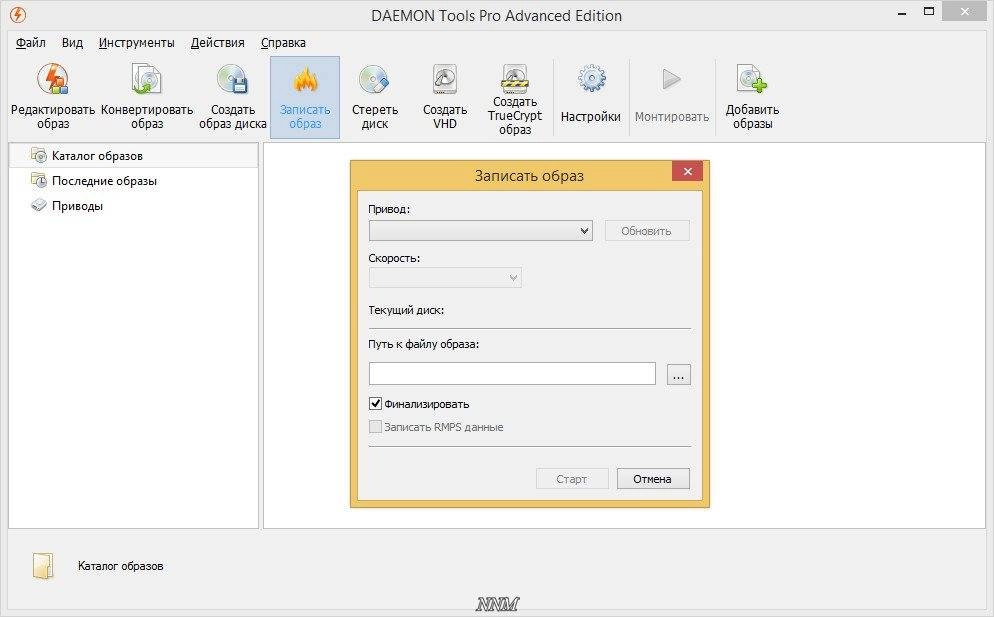Screen dimensions: 994x617
Task: Close the Записать образ dialog
Action: tap(687, 171)
